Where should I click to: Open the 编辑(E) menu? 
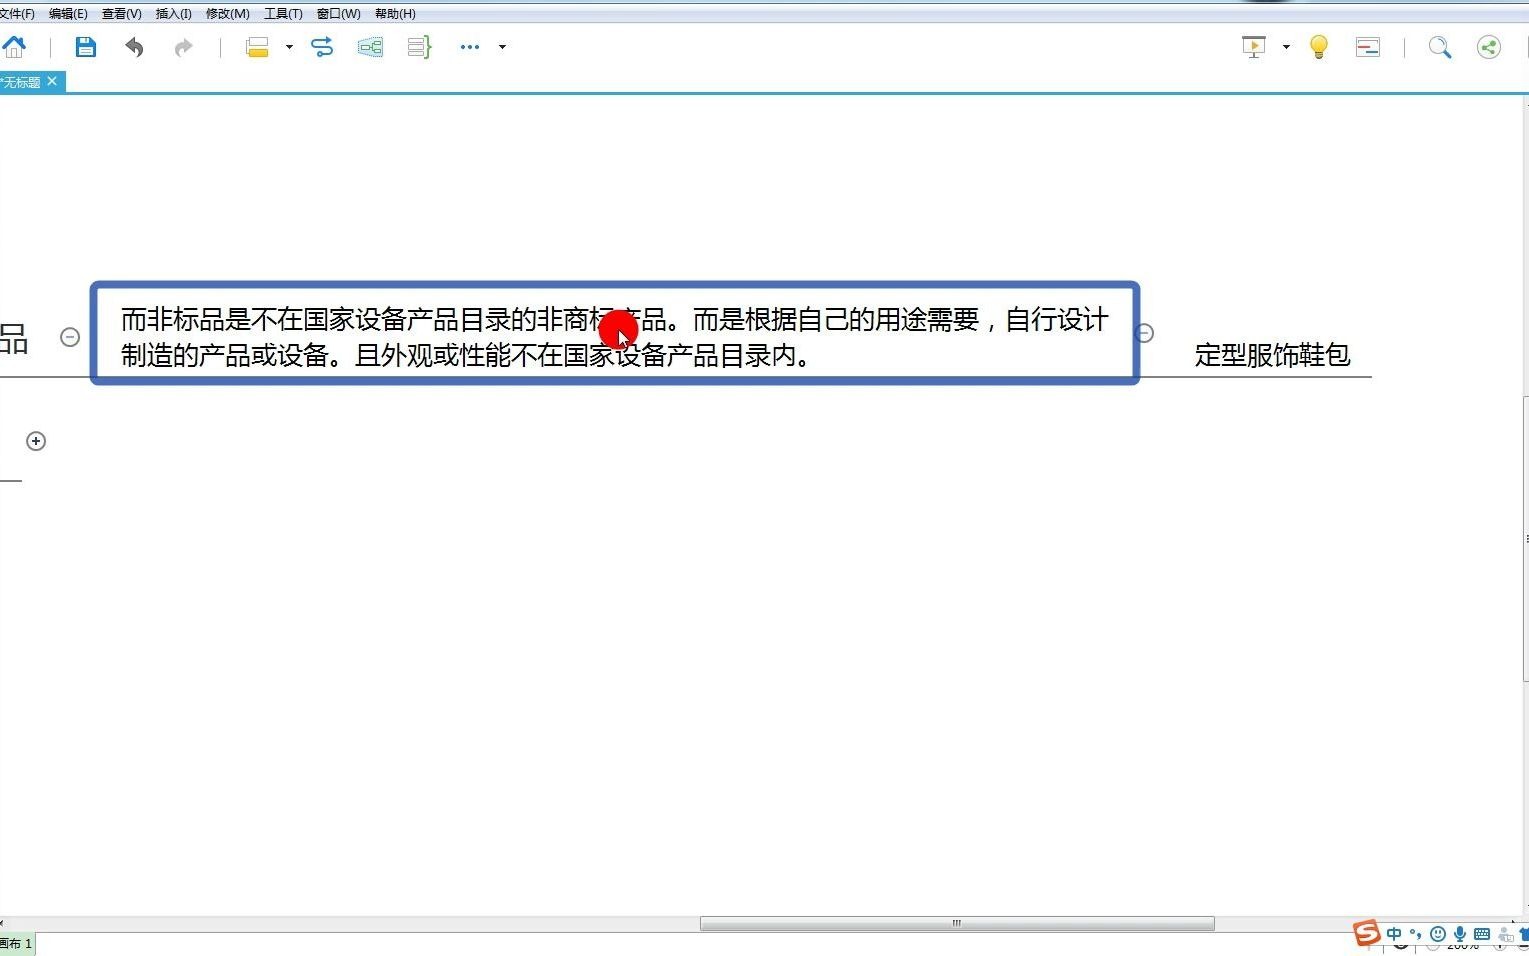(68, 14)
